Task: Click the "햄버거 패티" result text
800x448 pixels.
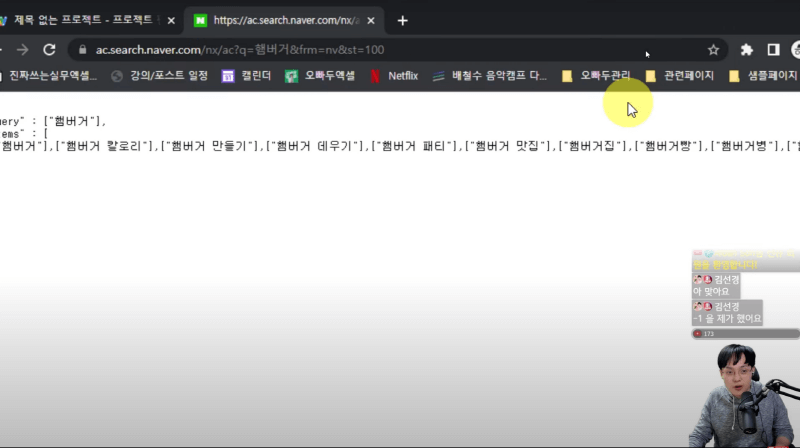Action: 415,146
